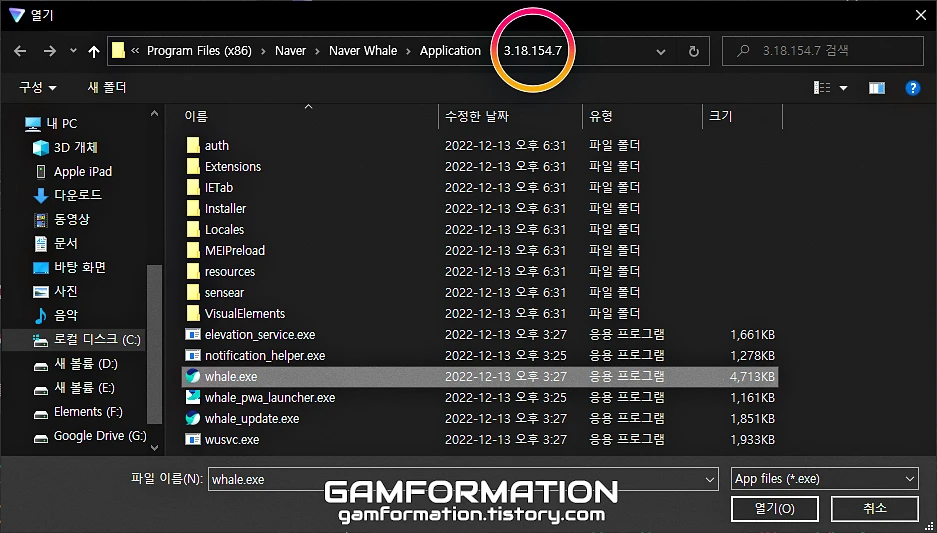Select Google Drive (G:) drive
This screenshot has width=937, height=533.
pyautogui.click(x=90, y=436)
